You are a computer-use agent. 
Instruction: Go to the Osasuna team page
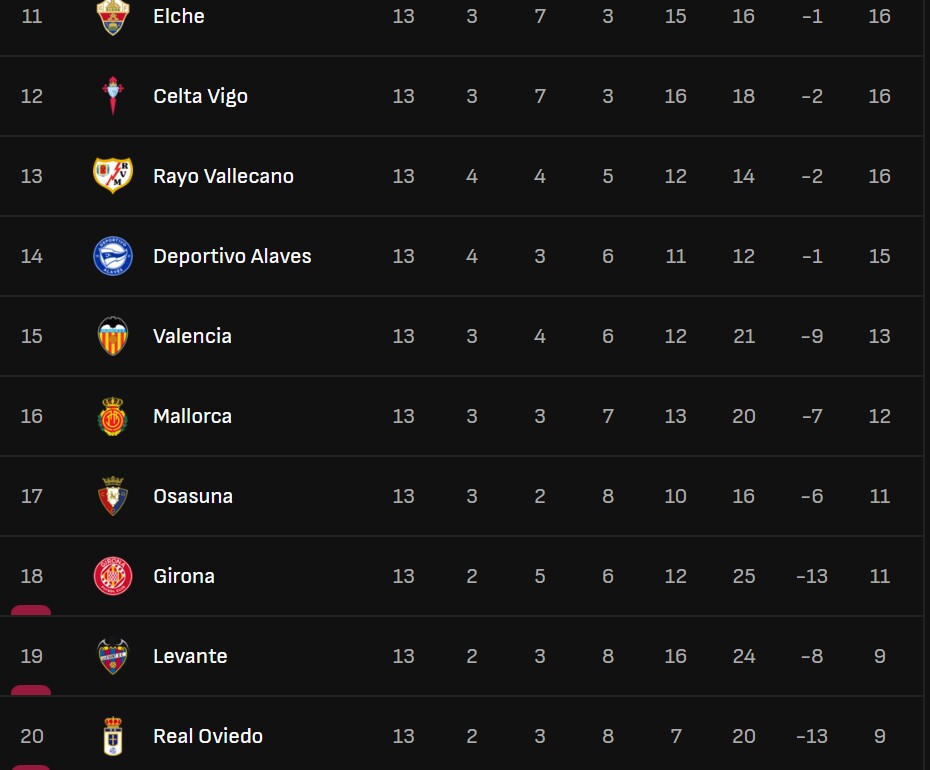pyautogui.click(x=193, y=496)
